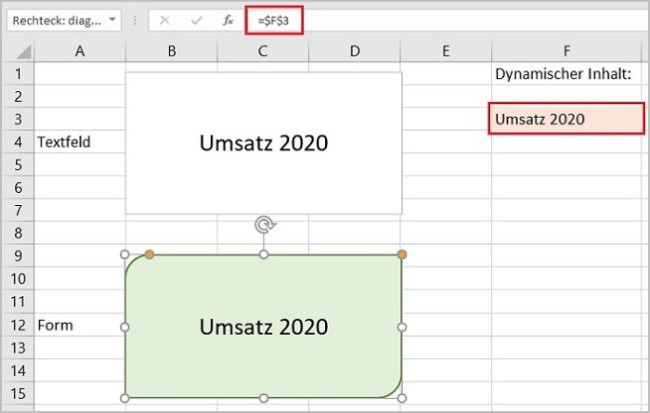This screenshot has height=413, width=650.
Task: Open the Insert Function fx dialog
Action: [228, 20]
